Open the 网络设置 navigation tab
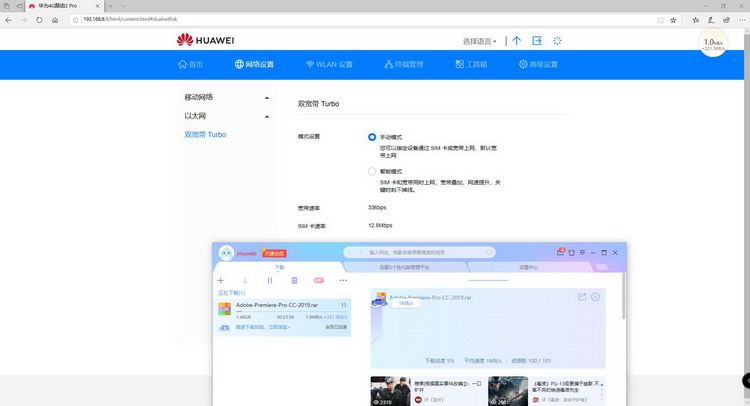 tap(254, 64)
